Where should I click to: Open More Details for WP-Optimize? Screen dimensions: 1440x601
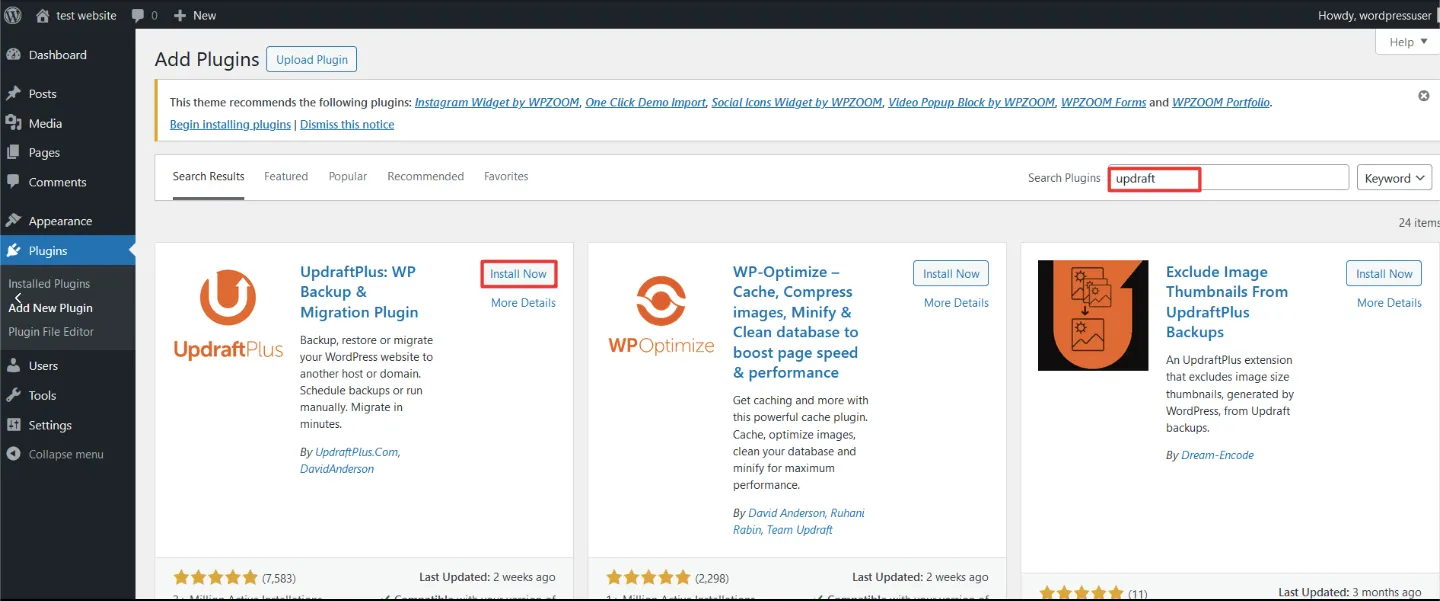[956, 303]
